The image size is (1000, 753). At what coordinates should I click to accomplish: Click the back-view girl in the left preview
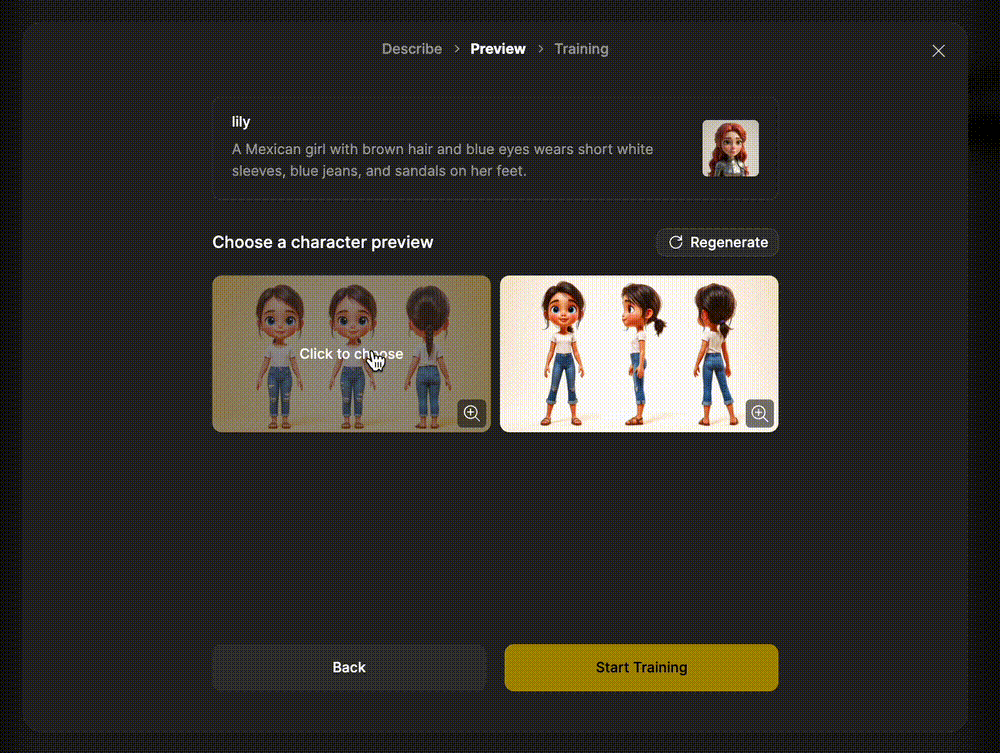(430, 352)
